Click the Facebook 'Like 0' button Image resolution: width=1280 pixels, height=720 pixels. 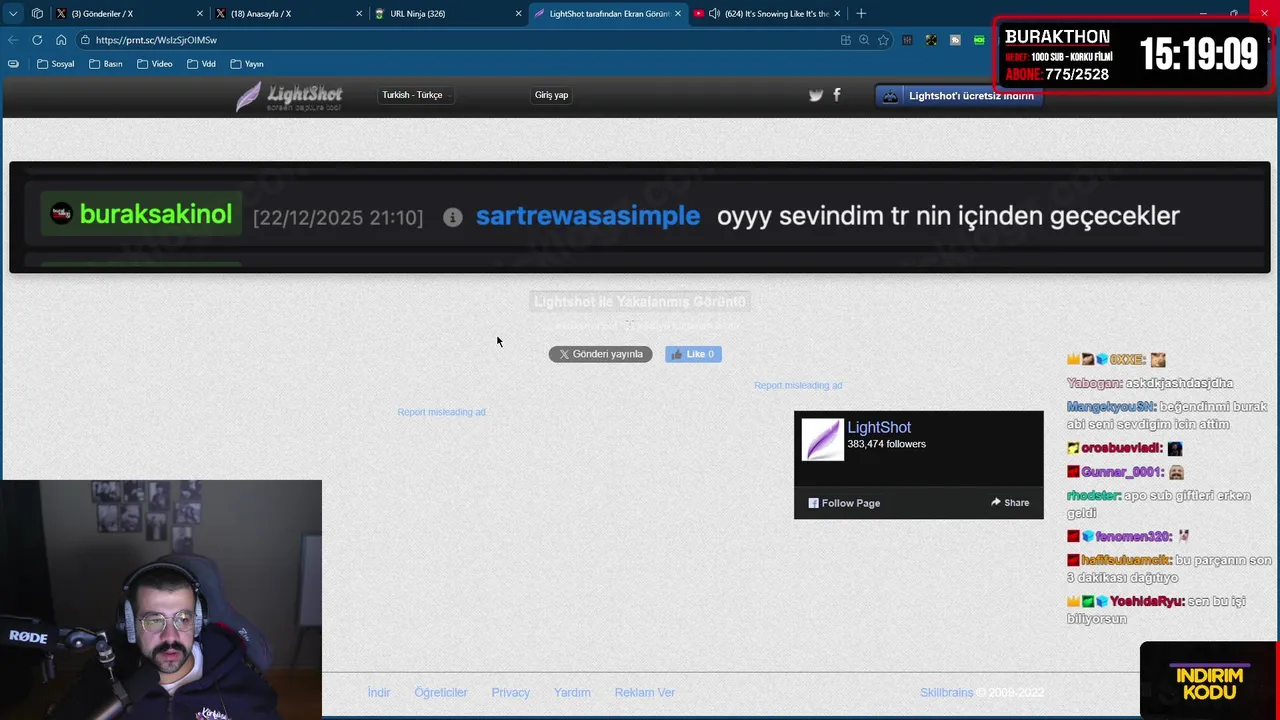point(693,354)
